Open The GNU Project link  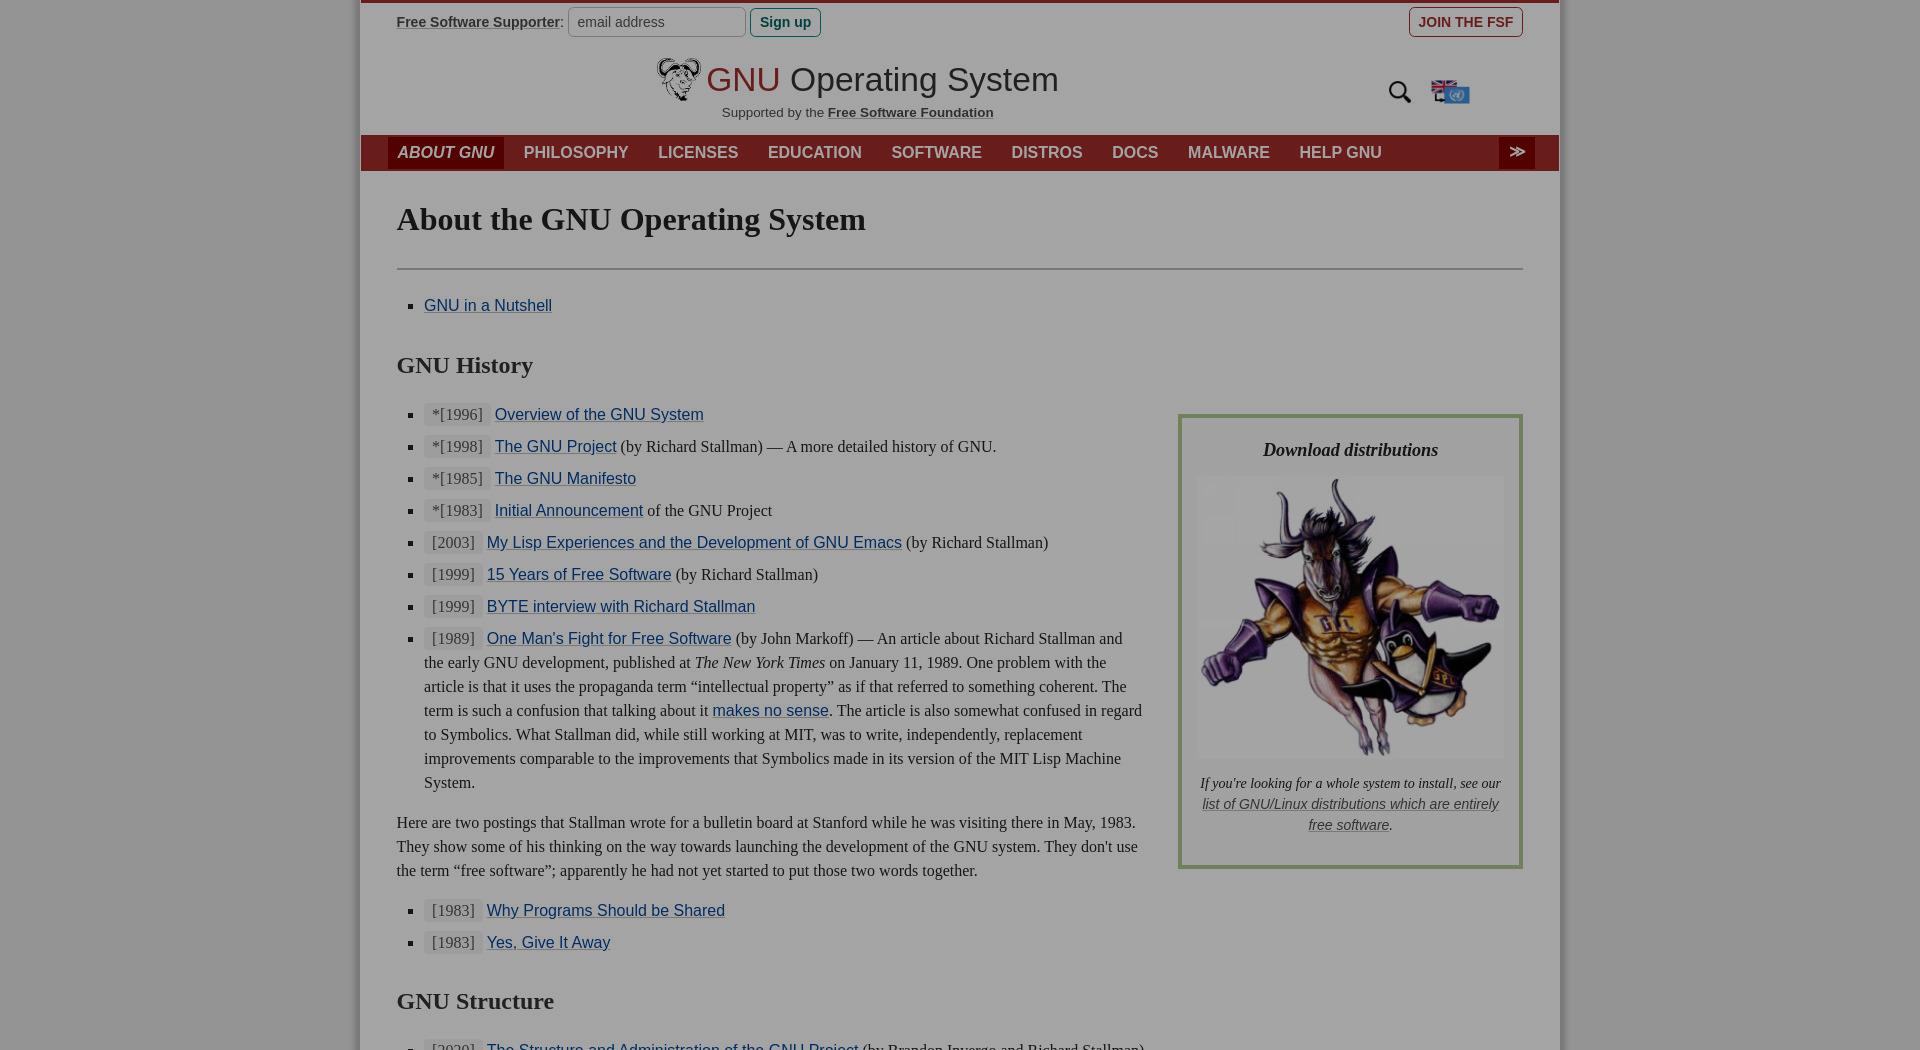click(x=555, y=447)
